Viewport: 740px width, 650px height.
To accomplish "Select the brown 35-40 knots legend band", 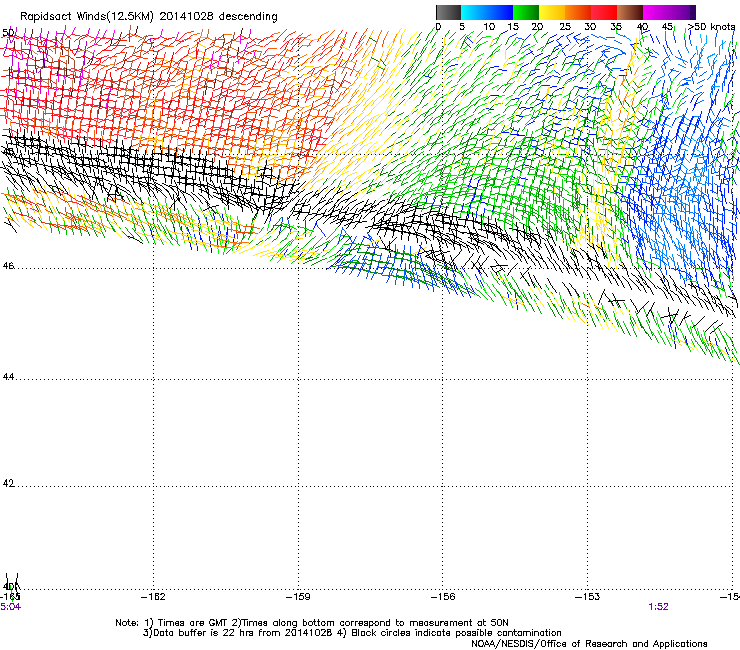I will 630,12.
